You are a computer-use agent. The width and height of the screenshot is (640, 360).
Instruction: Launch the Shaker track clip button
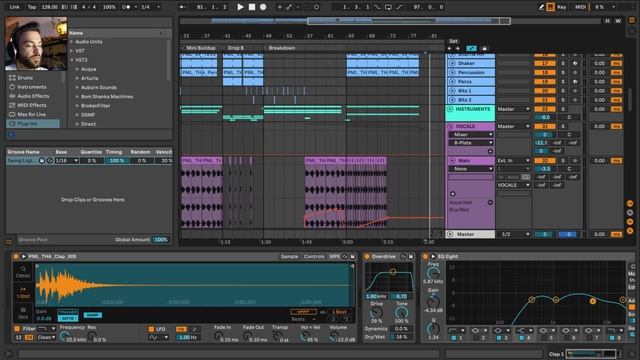pos(452,63)
